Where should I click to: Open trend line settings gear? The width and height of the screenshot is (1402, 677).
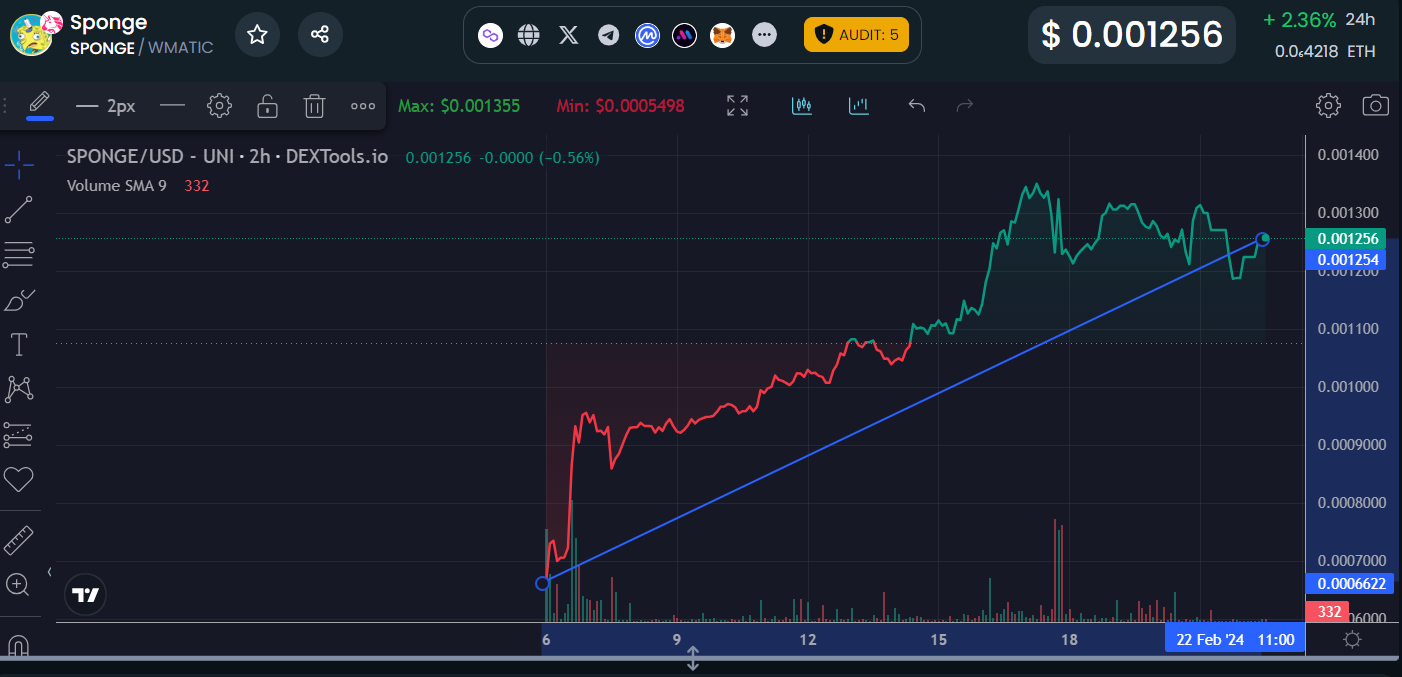(219, 105)
